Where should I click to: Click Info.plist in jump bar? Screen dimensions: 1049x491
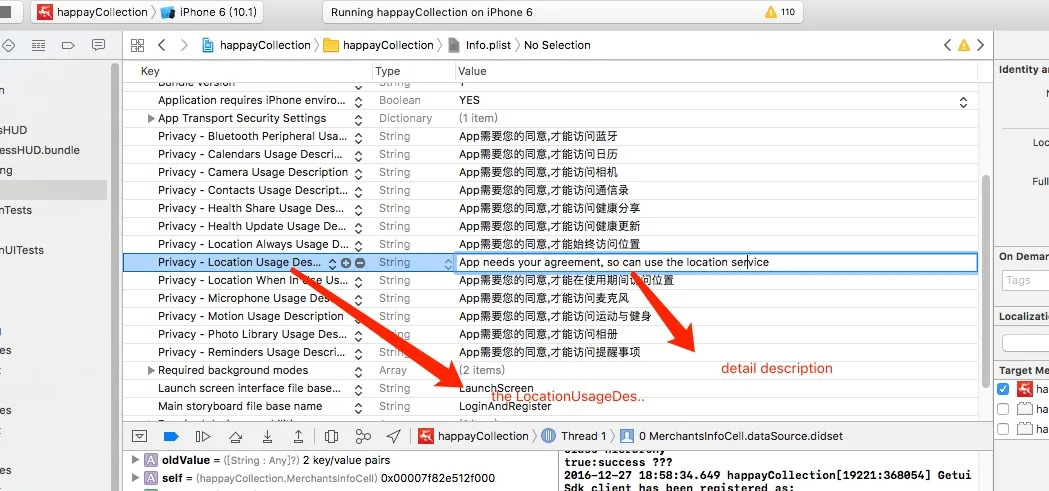pyautogui.click(x=480, y=45)
